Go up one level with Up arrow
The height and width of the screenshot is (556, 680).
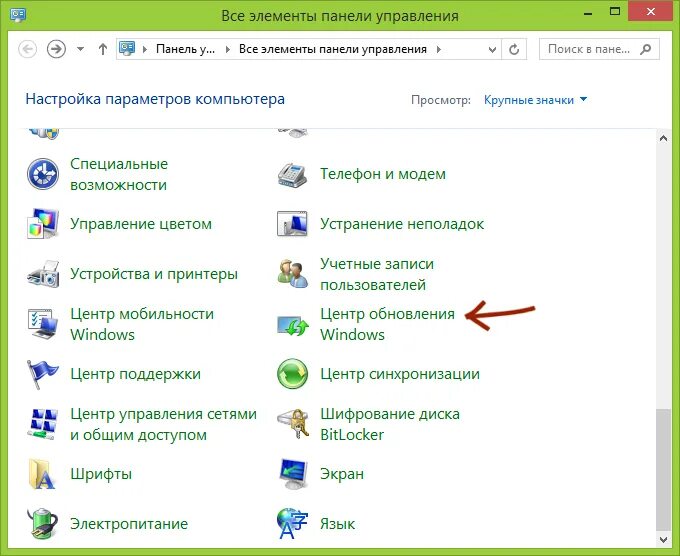(103, 49)
